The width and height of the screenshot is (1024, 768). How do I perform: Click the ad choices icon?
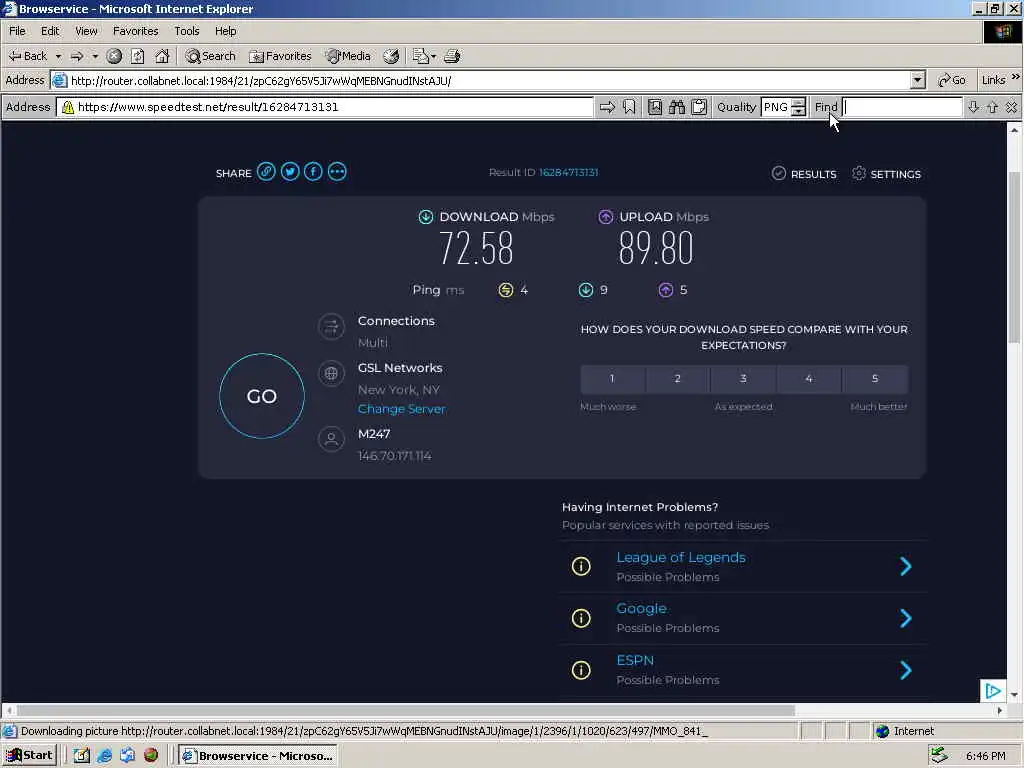point(993,691)
